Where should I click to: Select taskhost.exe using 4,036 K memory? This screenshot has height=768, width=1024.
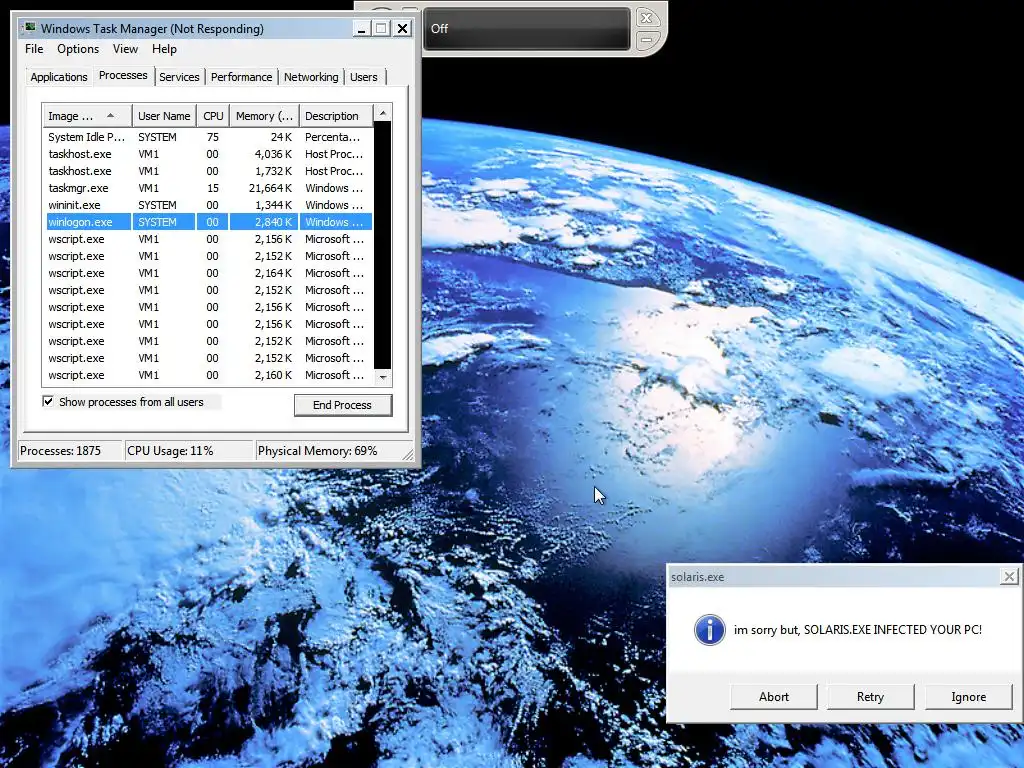(x=209, y=154)
